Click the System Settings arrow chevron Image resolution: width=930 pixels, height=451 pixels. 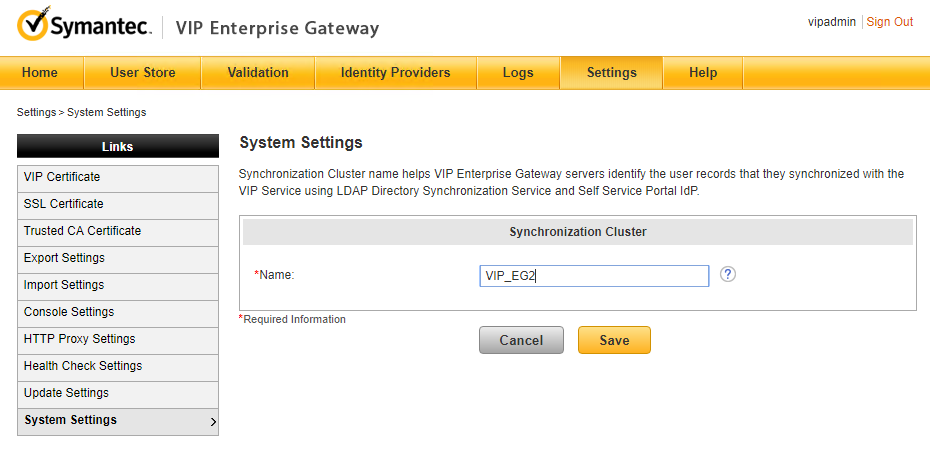point(214,423)
